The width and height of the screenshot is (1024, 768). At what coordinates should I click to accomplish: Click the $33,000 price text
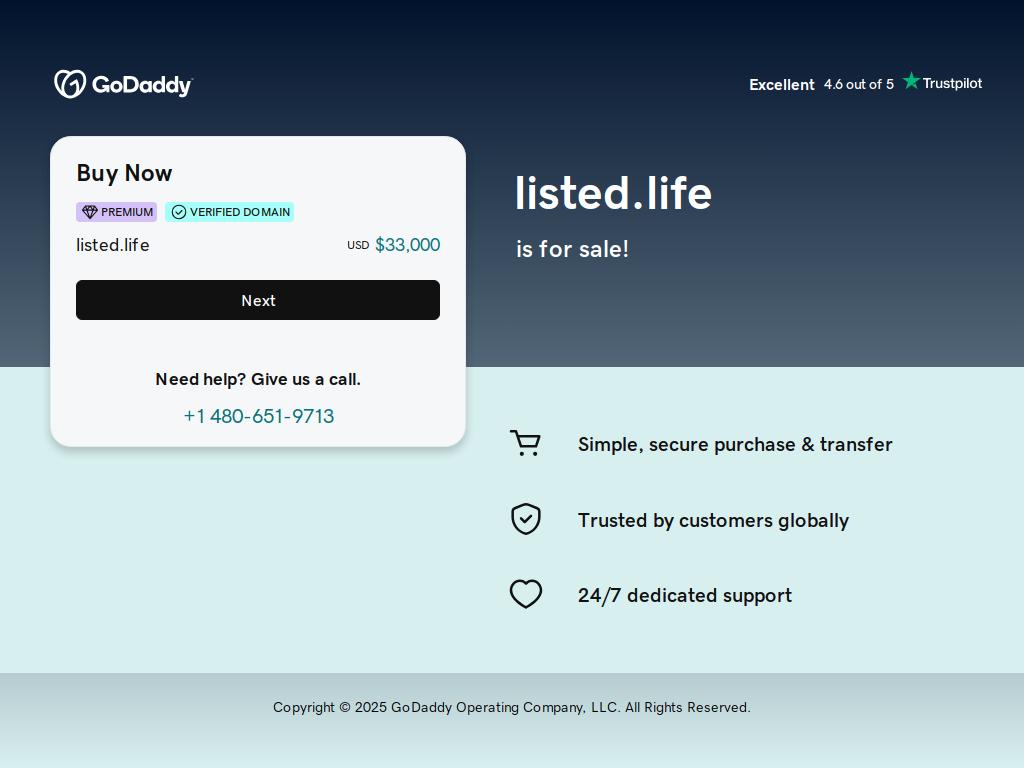click(408, 245)
